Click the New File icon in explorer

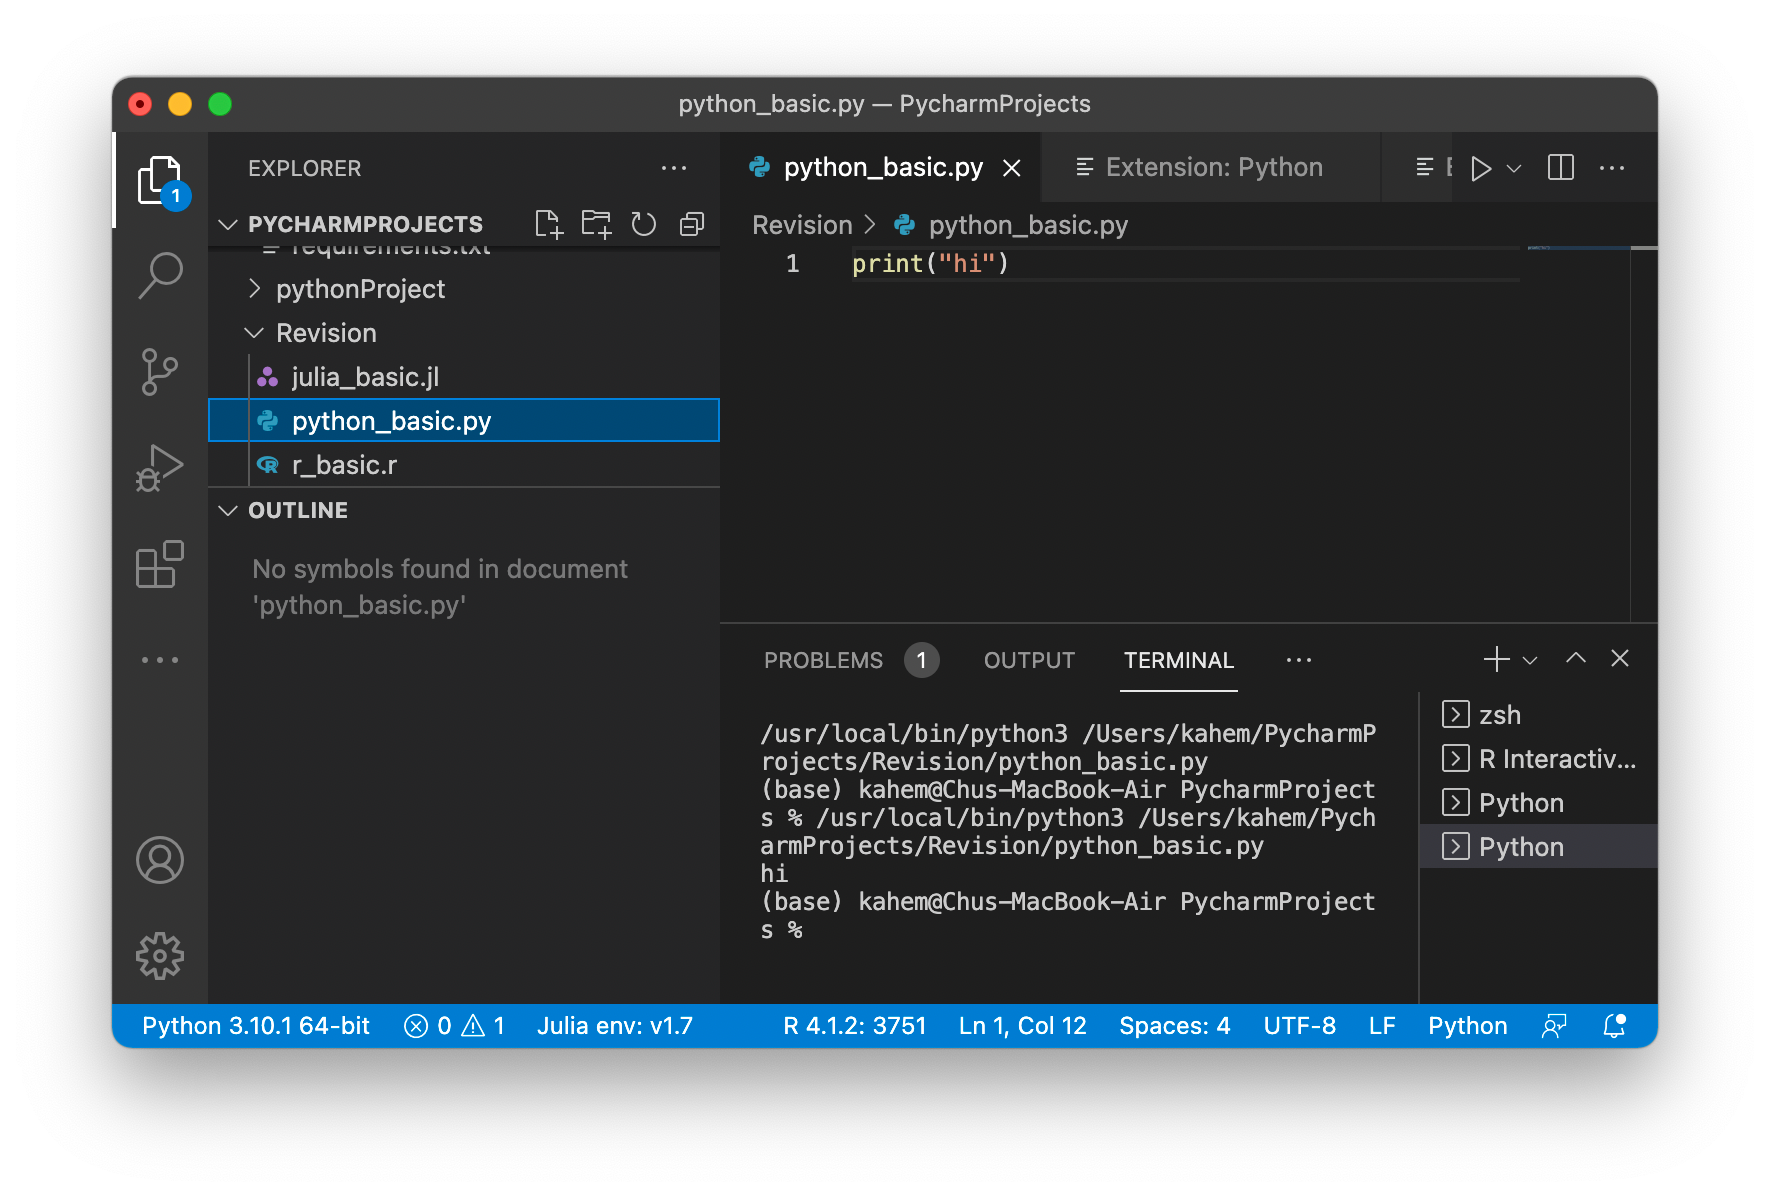click(x=548, y=224)
